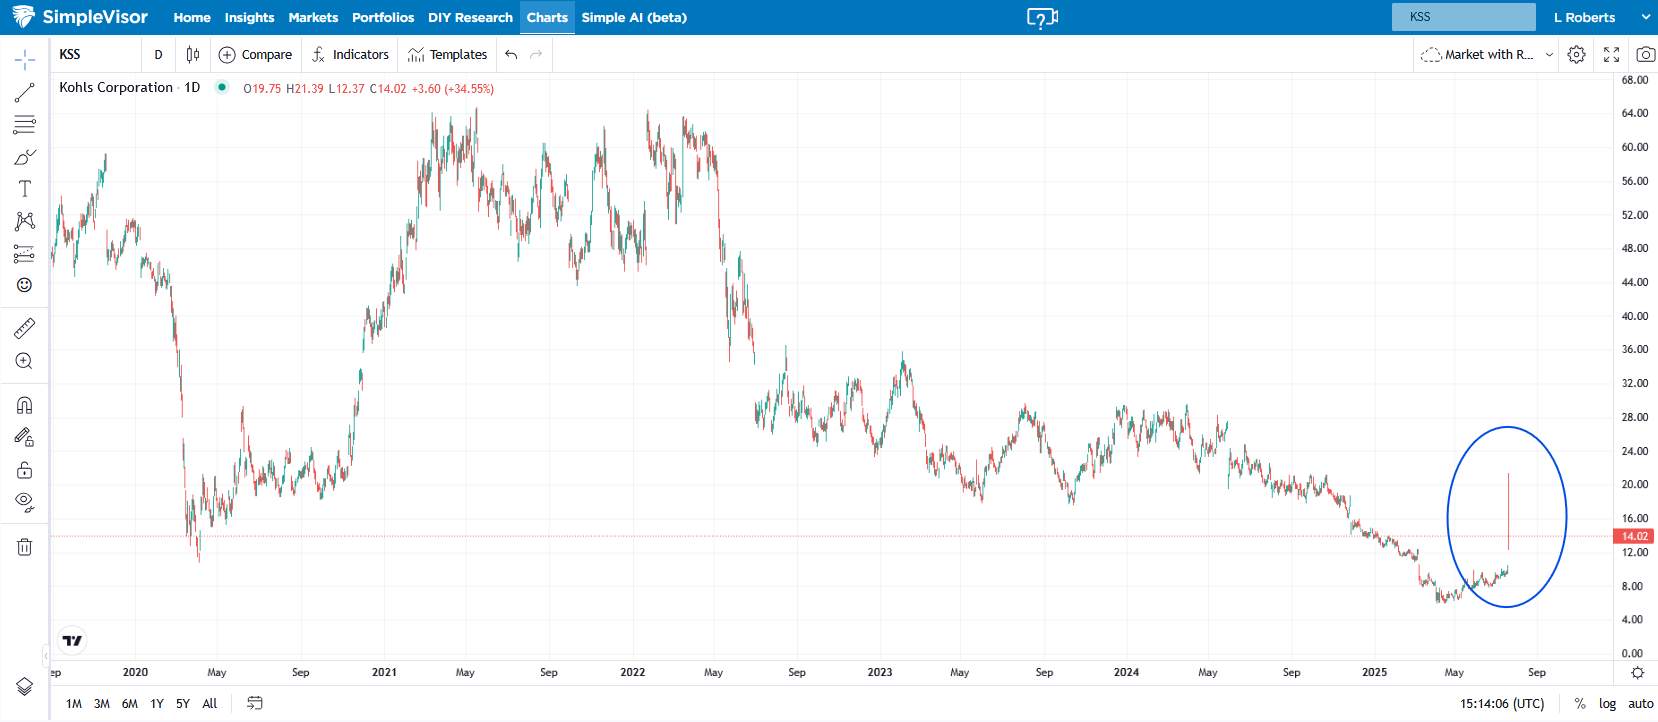
Task: Open the price scale settings gear
Action: click(1637, 673)
